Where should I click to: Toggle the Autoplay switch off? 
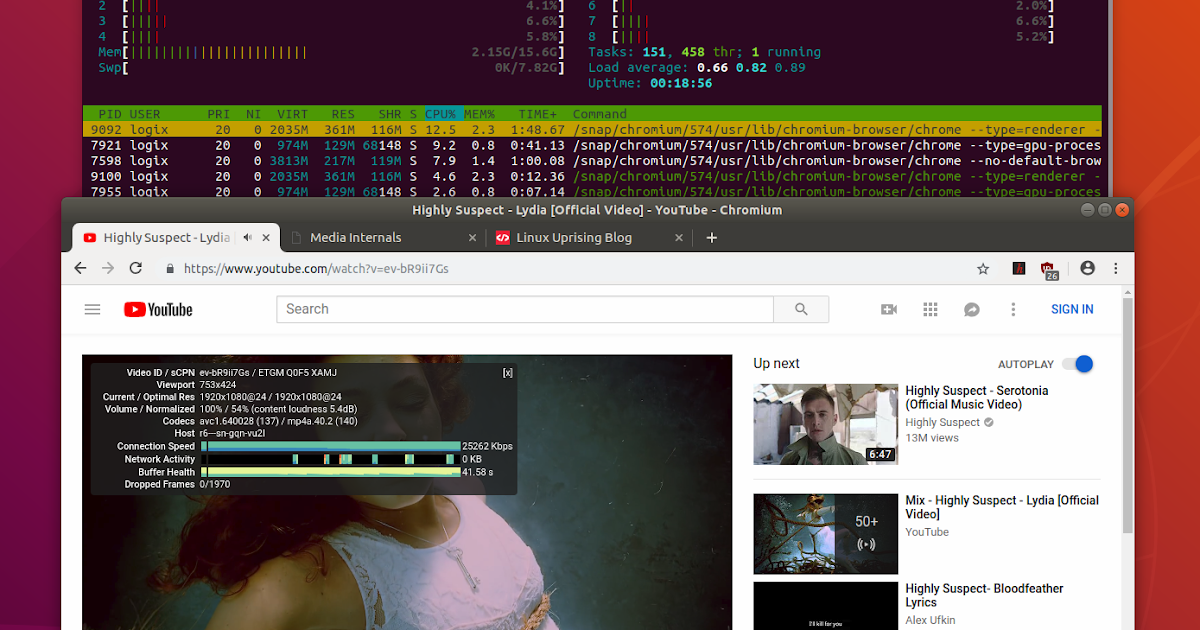coord(1078,364)
